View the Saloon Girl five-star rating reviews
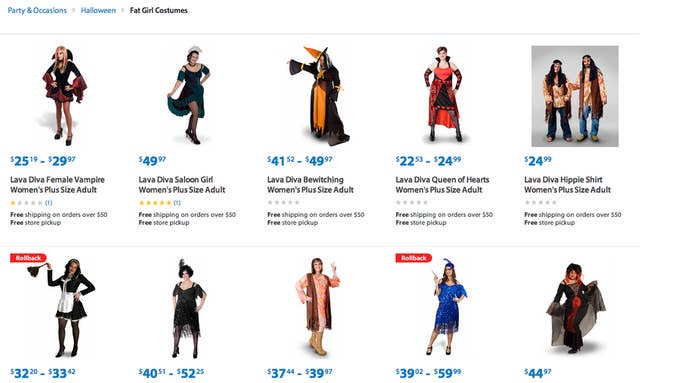700x383 pixels. [x=160, y=203]
